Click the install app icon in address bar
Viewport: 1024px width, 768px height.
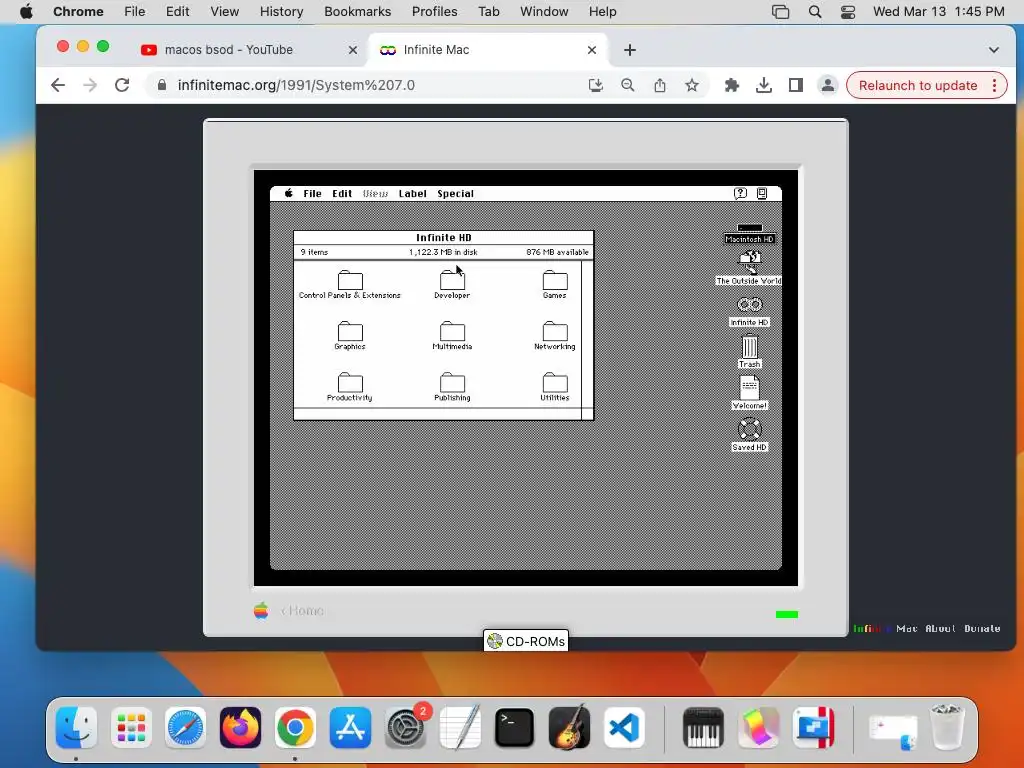(596, 85)
